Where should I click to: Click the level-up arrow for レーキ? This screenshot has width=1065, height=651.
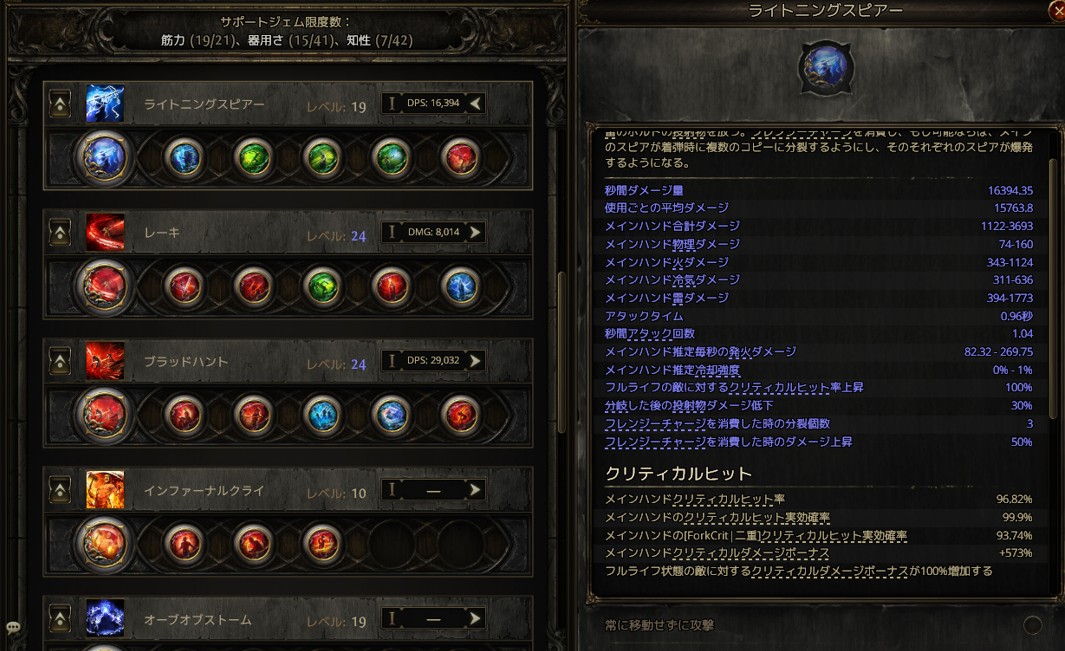[60, 232]
